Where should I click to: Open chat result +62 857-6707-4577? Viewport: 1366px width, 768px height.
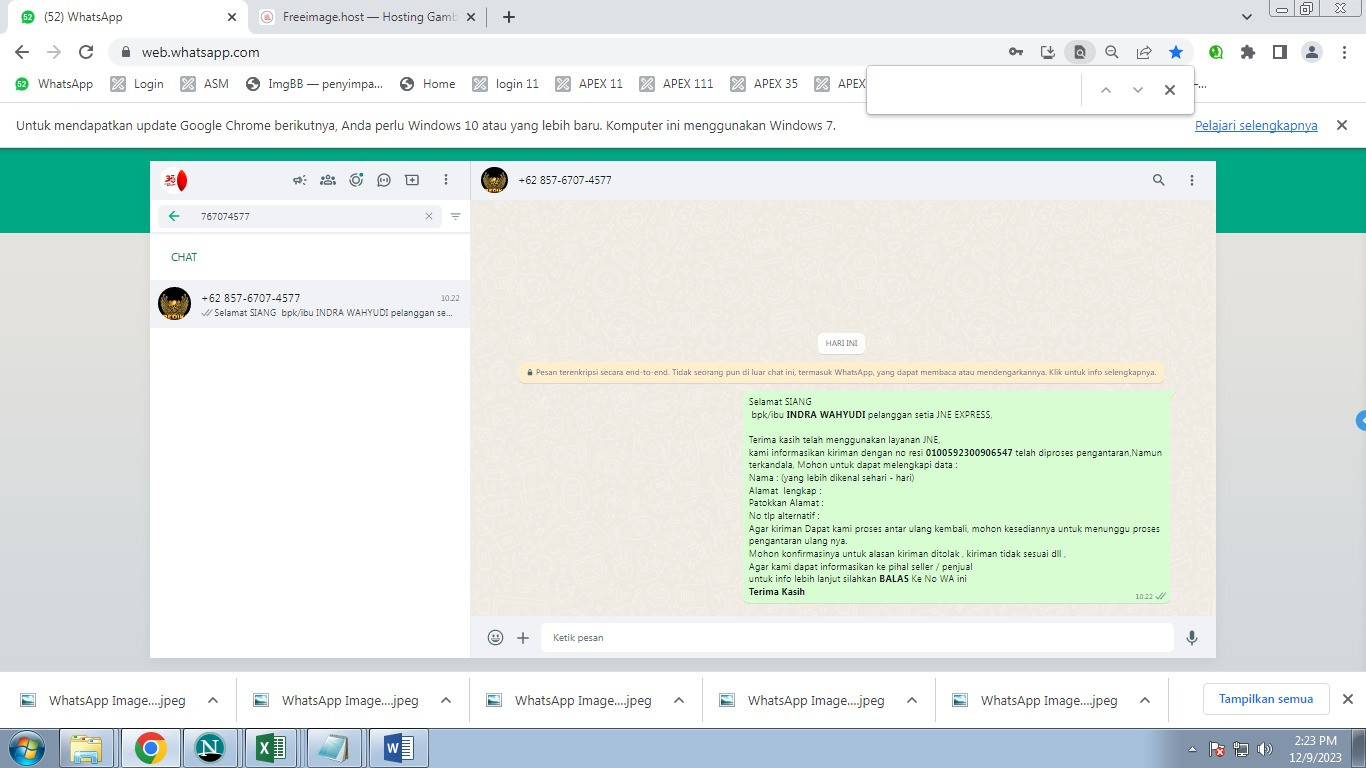tap(310, 304)
